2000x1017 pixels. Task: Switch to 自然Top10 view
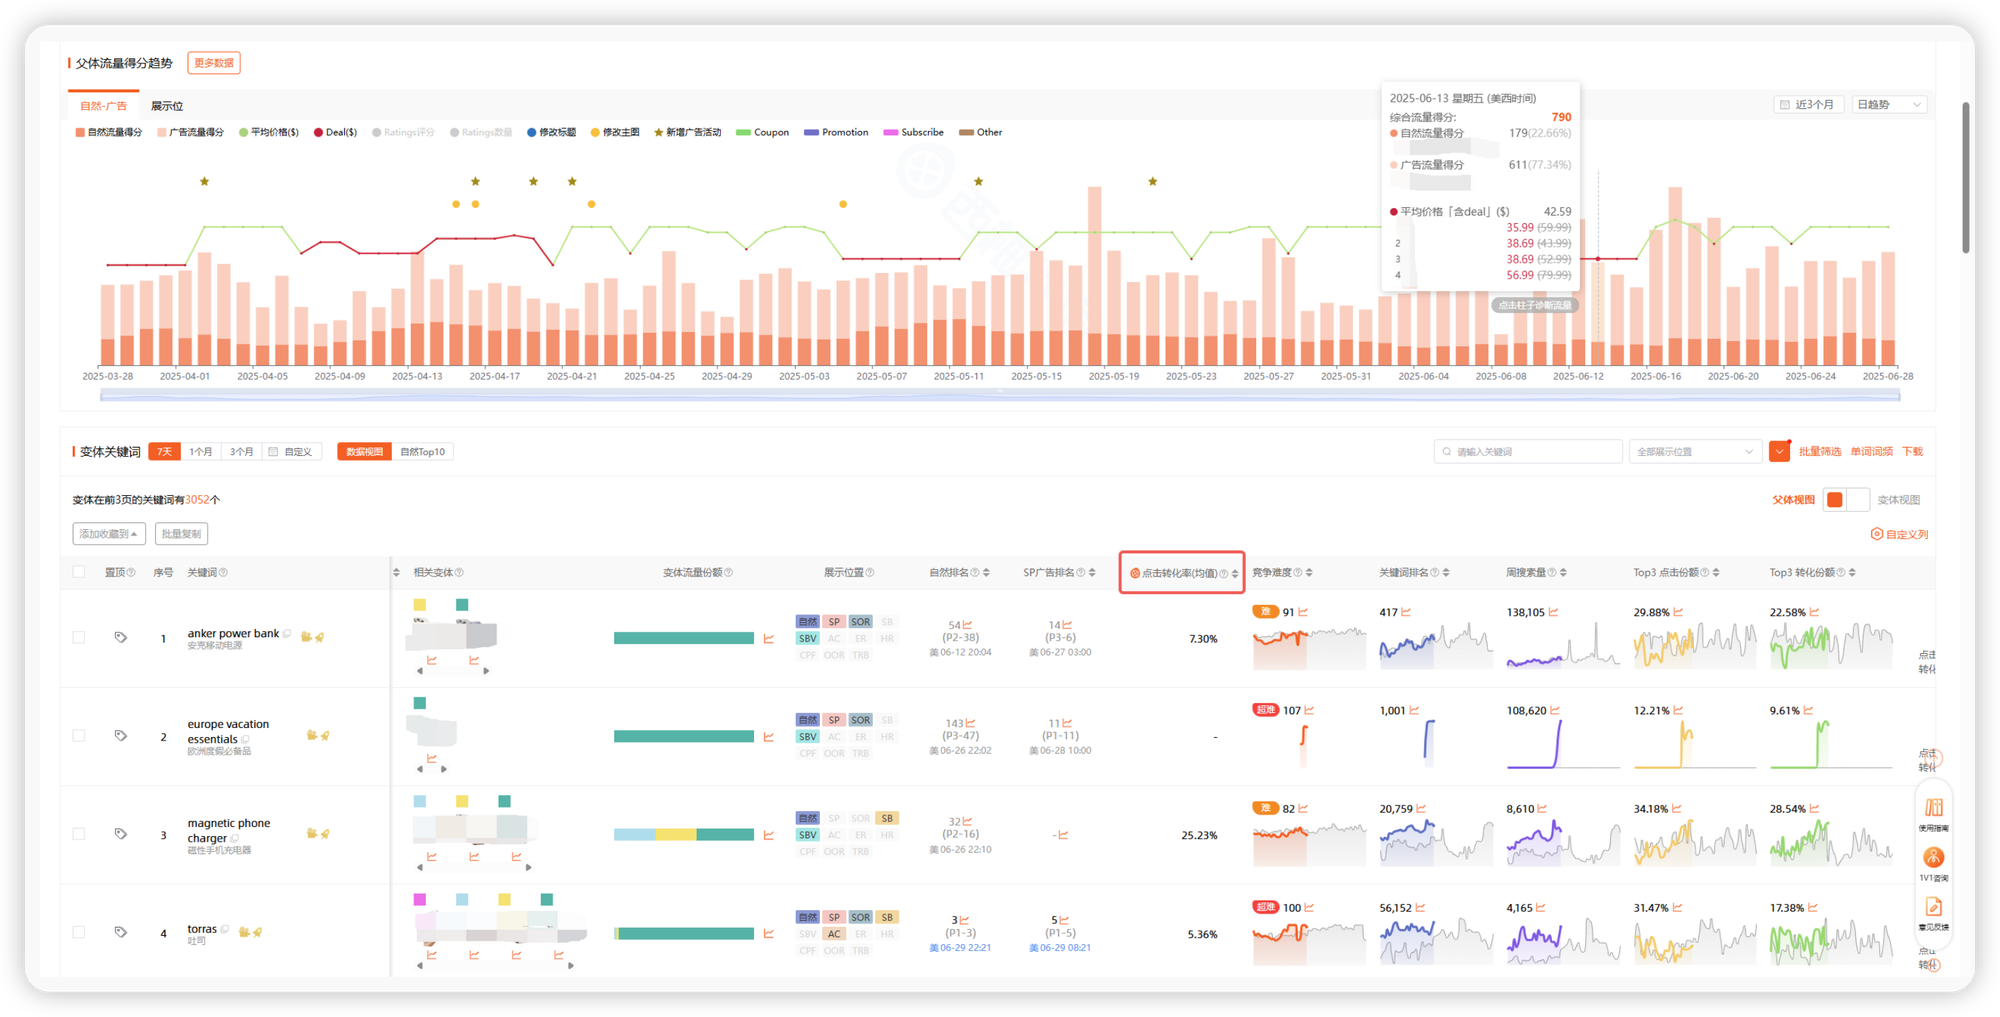click(x=423, y=452)
